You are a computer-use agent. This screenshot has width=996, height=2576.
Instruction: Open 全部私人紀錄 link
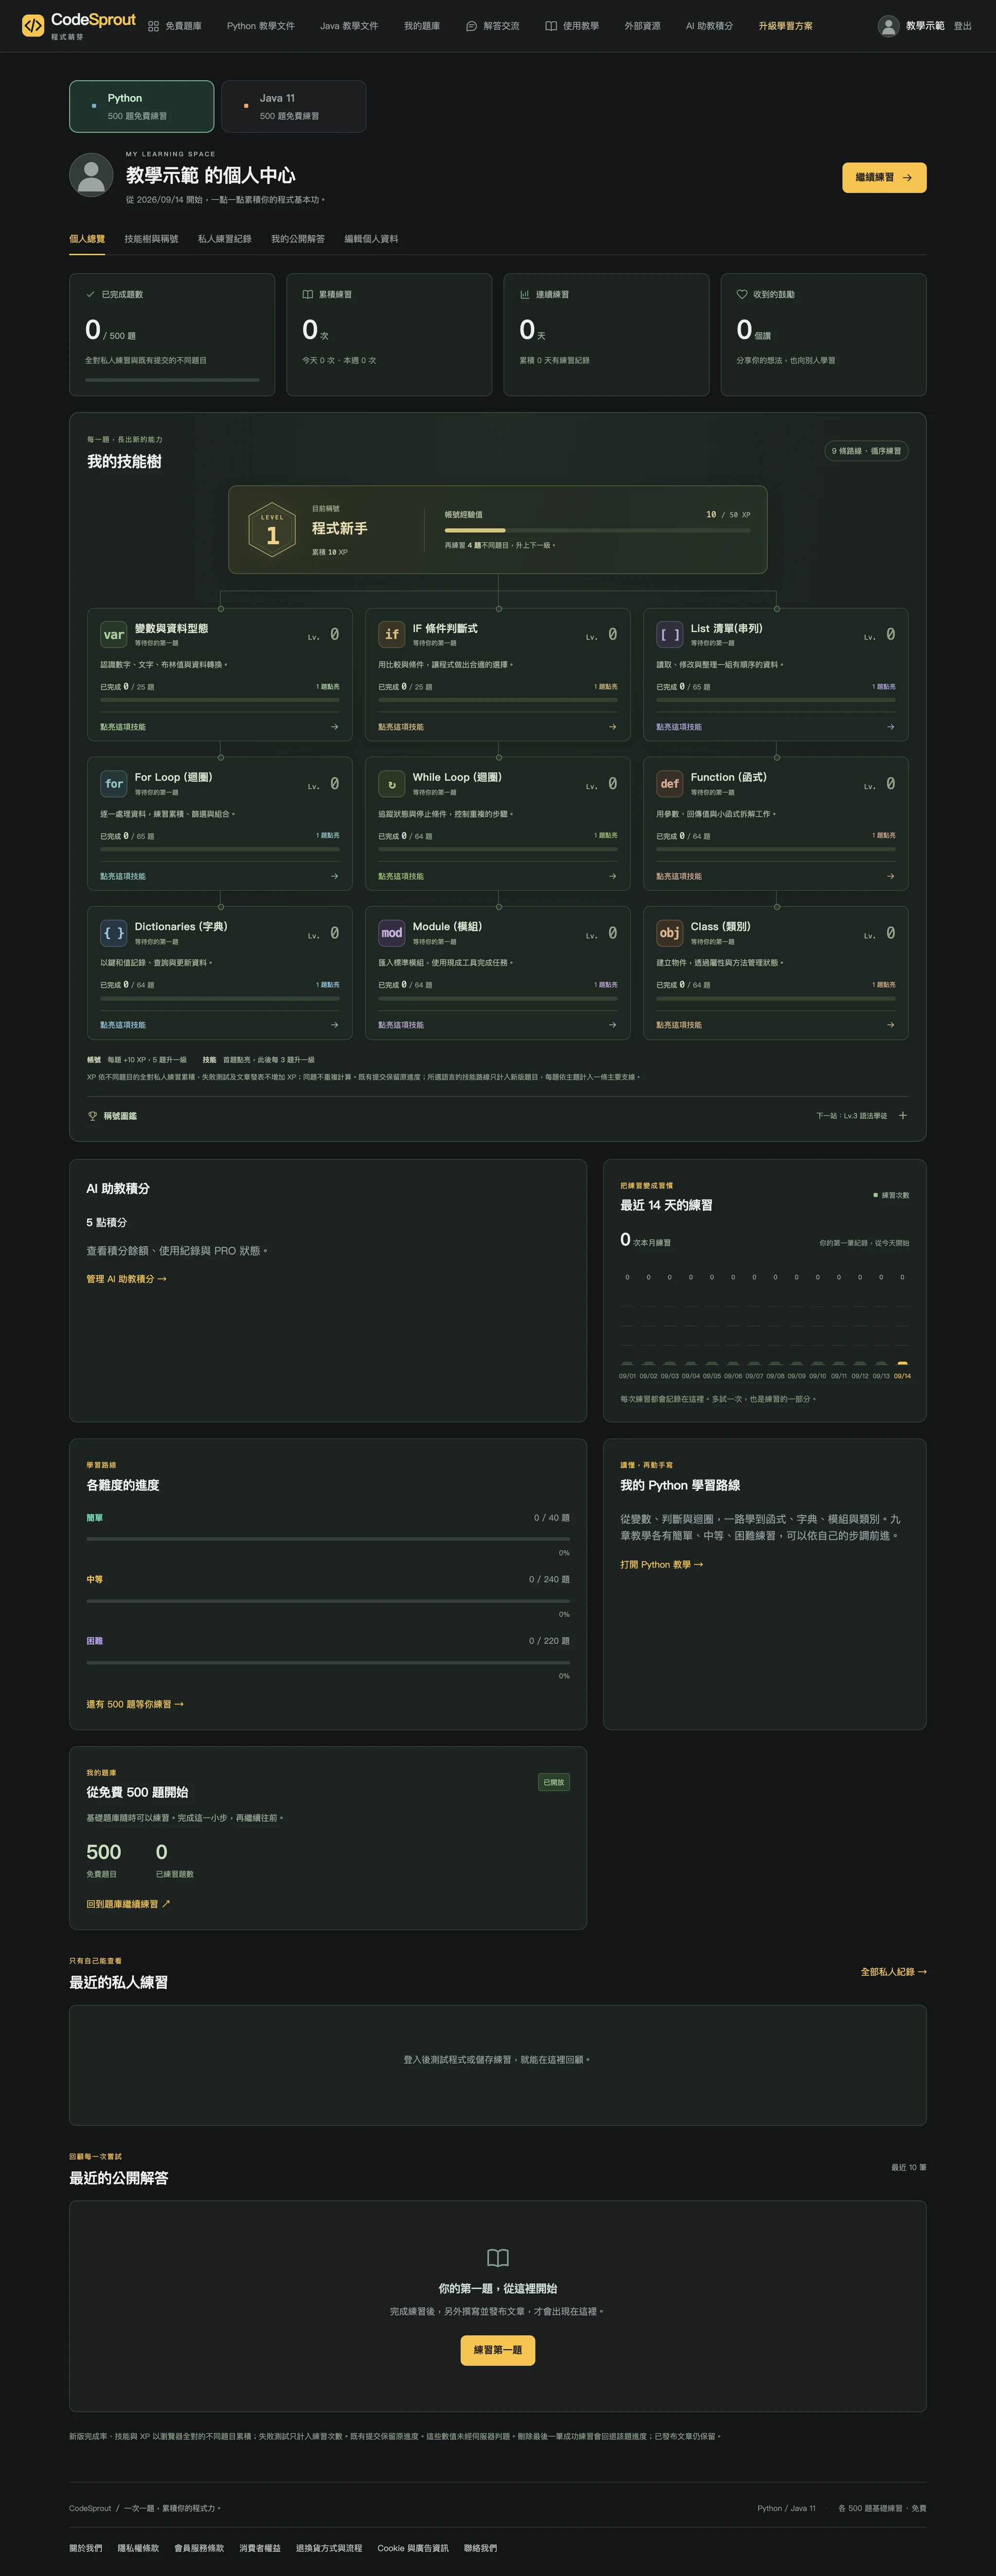[894, 1972]
